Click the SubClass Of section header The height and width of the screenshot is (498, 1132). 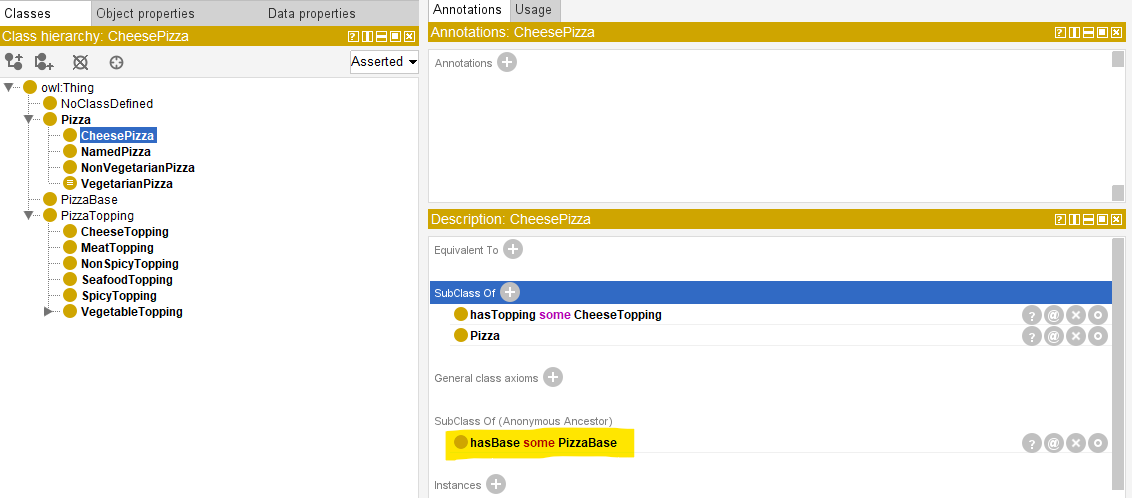pos(770,292)
